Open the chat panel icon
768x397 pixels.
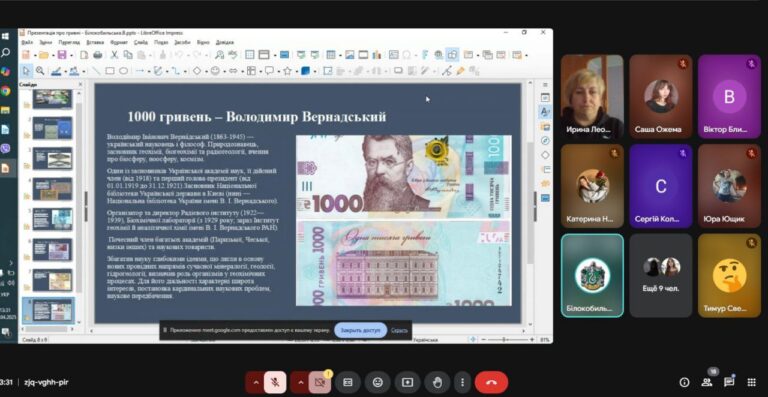tap(729, 382)
